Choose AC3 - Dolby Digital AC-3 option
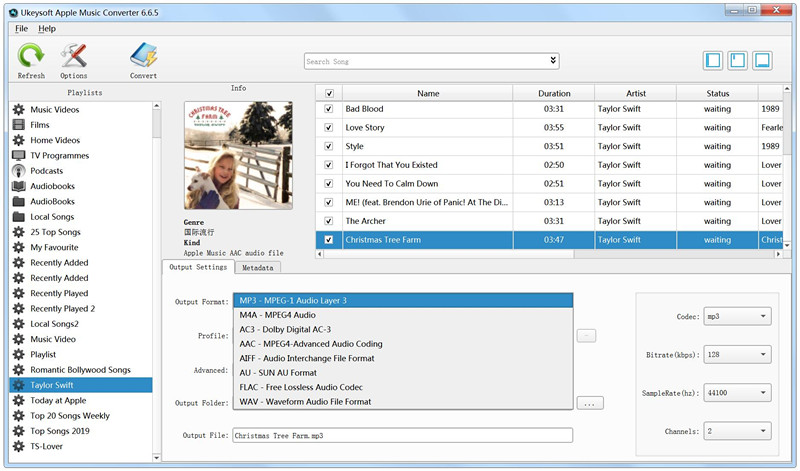The image size is (800, 471). point(403,329)
